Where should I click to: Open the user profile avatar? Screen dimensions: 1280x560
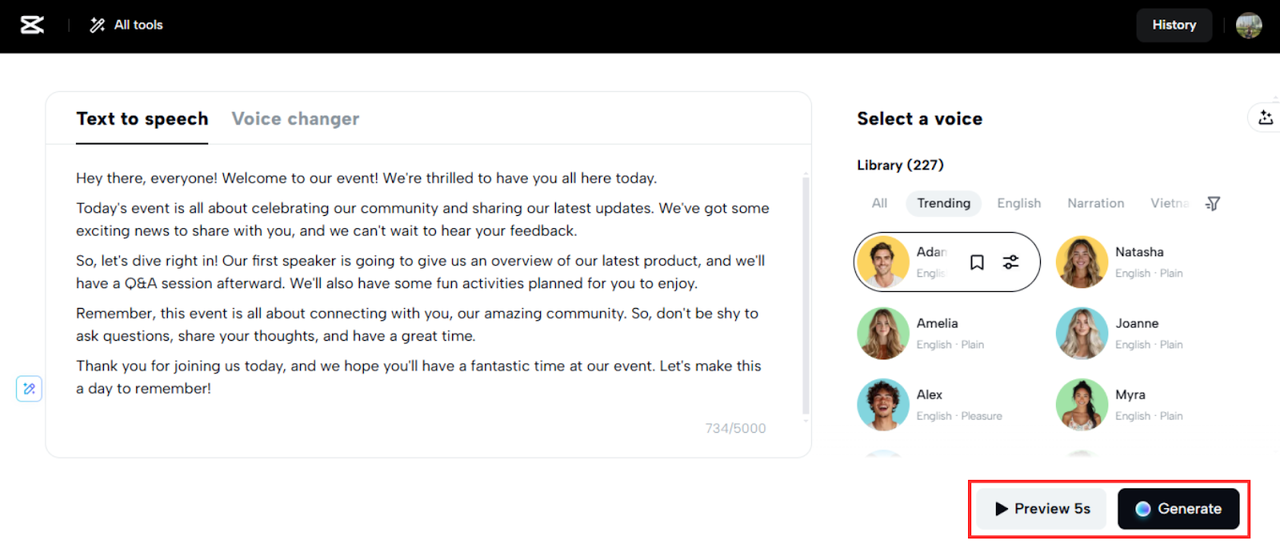tap(1248, 25)
